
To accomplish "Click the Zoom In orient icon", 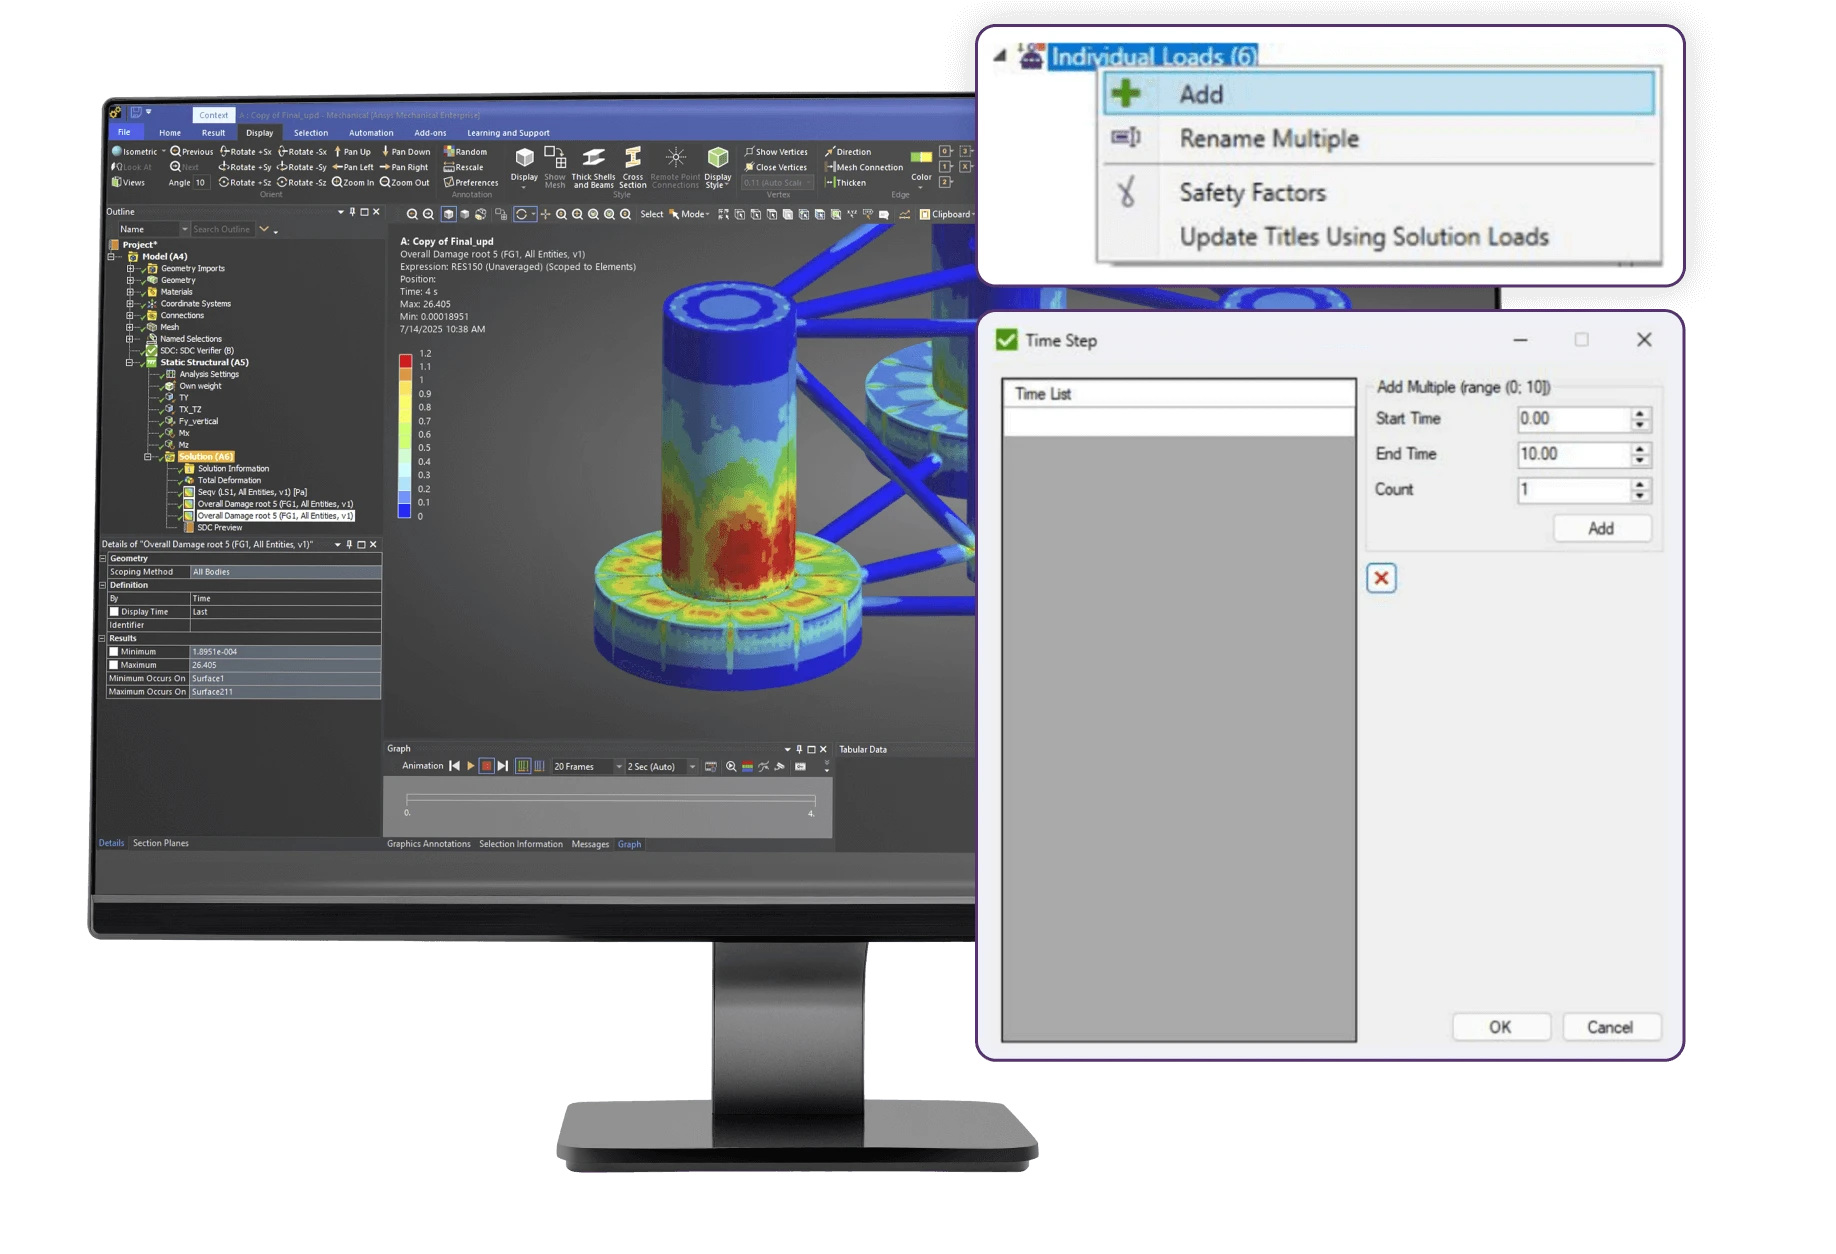I will click(x=338, y=183).
